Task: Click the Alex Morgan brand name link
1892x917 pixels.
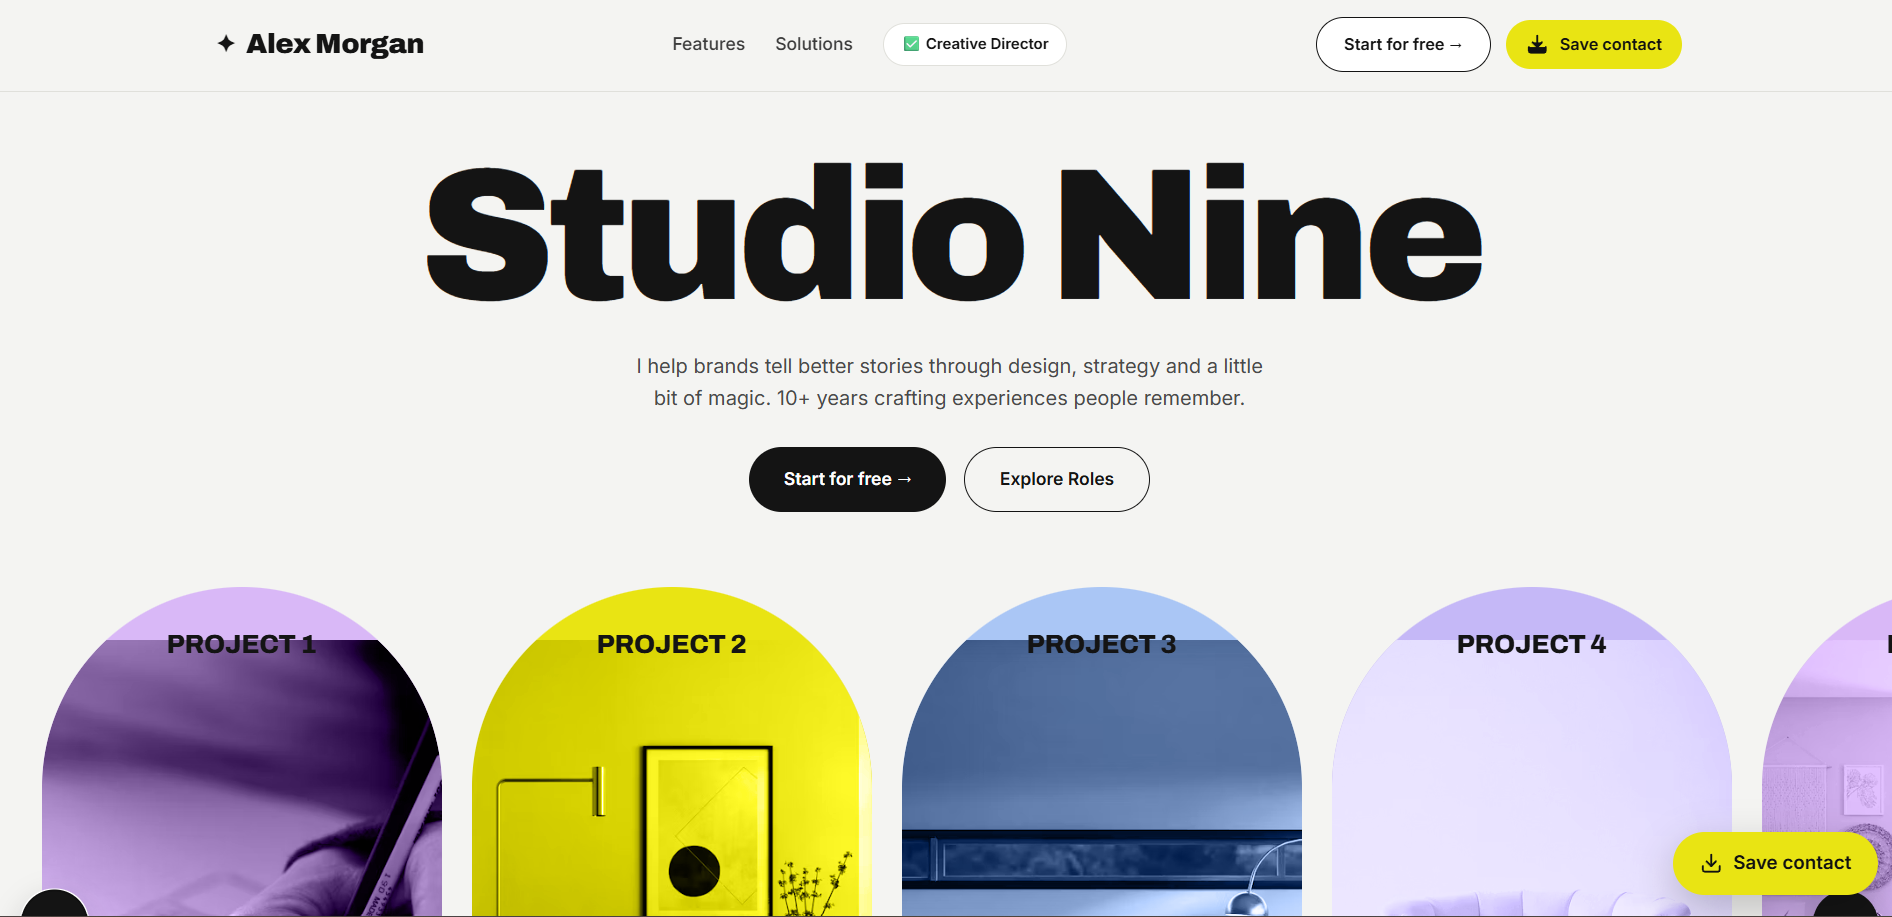Action: 335,44
